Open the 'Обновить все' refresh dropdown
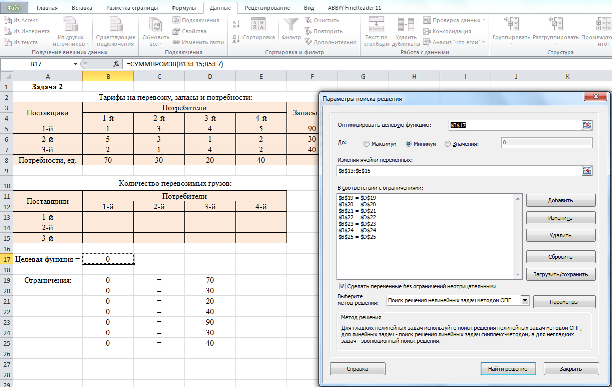Screen dimensions: 612x387 155,31
